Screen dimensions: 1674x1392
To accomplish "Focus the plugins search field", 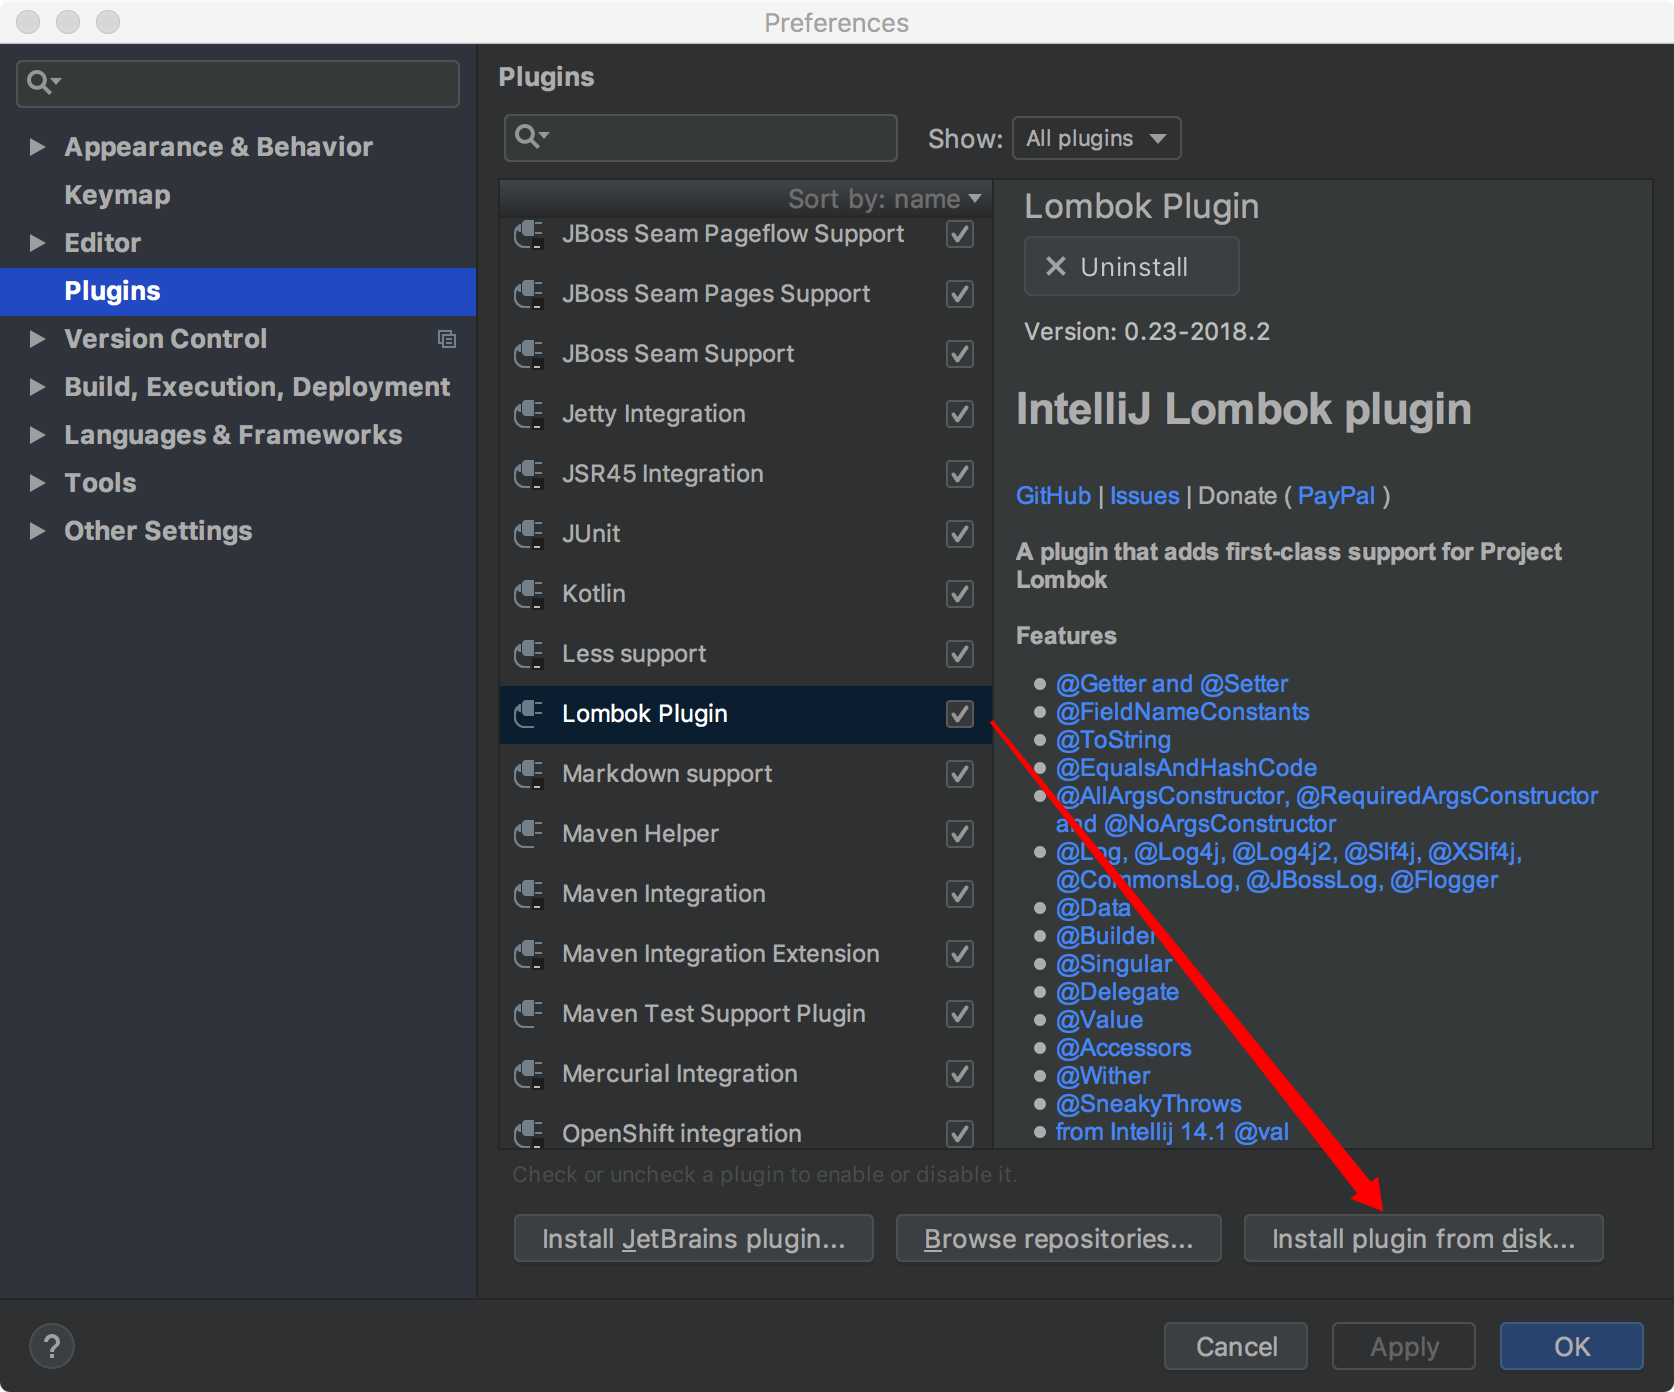I will pyautogui.click(x=700, y=137).
